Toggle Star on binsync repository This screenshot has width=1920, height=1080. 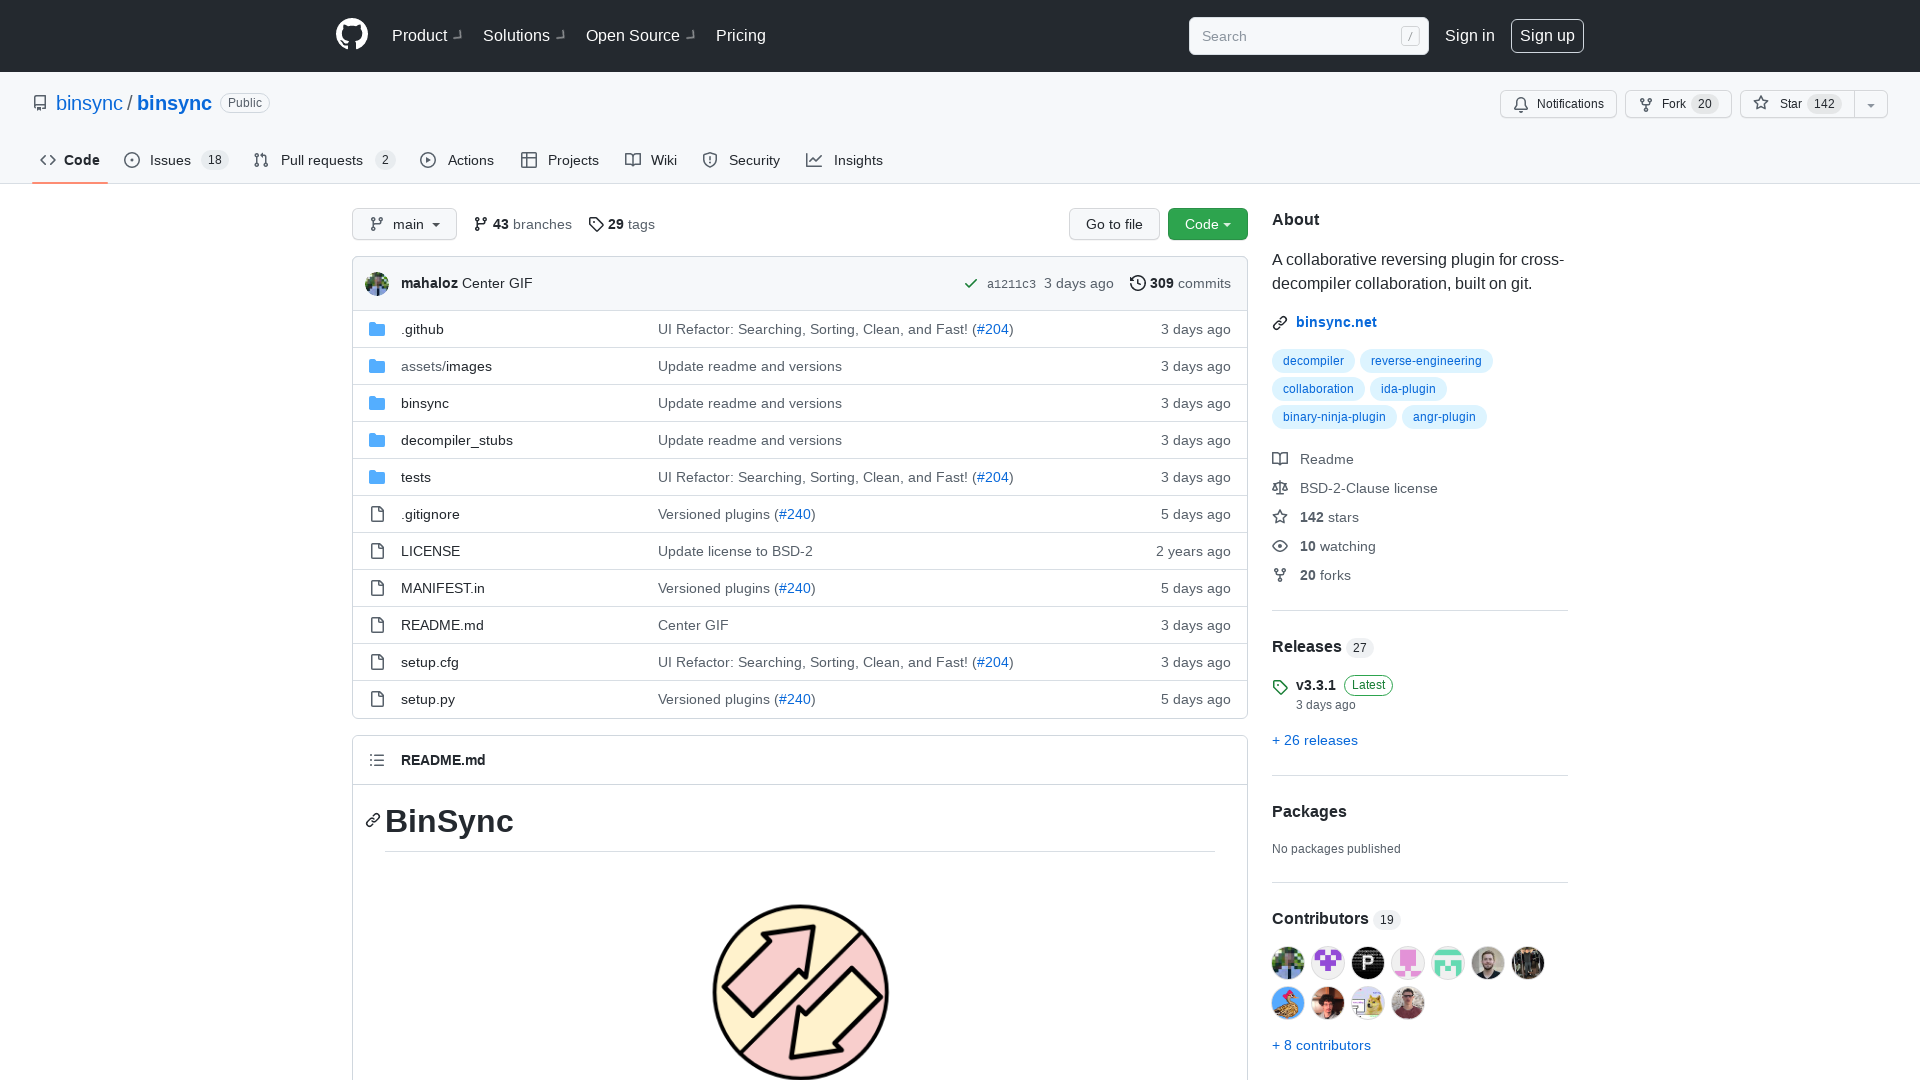(1796, 104)
